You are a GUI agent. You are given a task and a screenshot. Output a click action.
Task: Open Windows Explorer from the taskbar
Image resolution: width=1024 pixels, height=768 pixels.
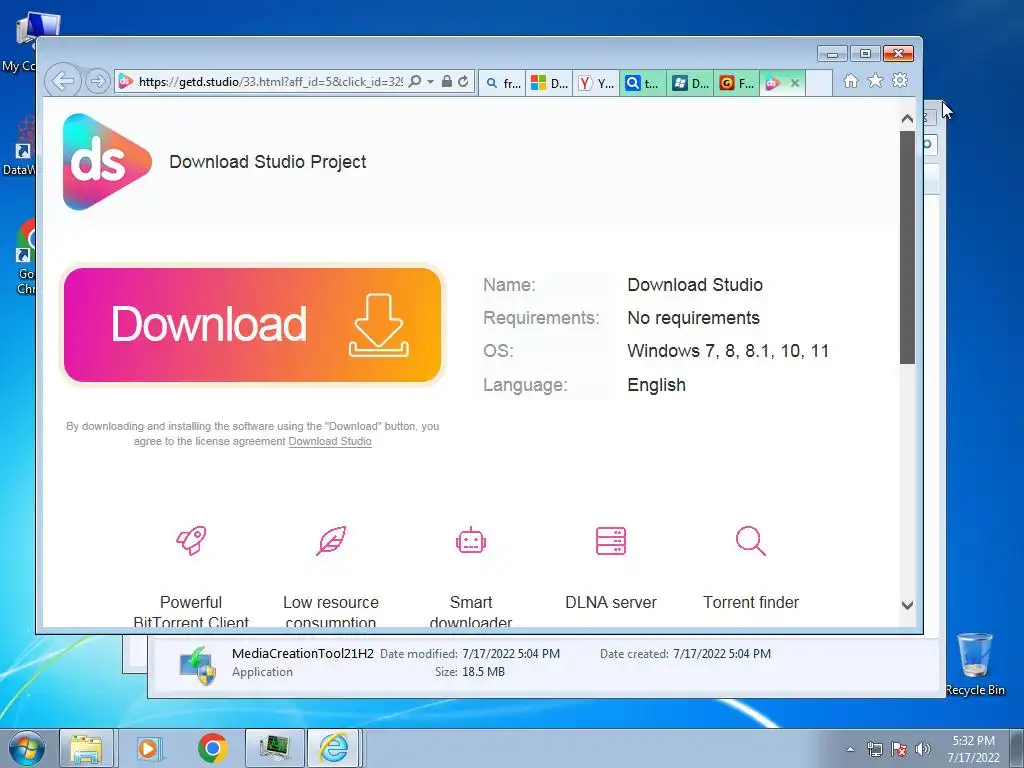click(x=86, y=749)
